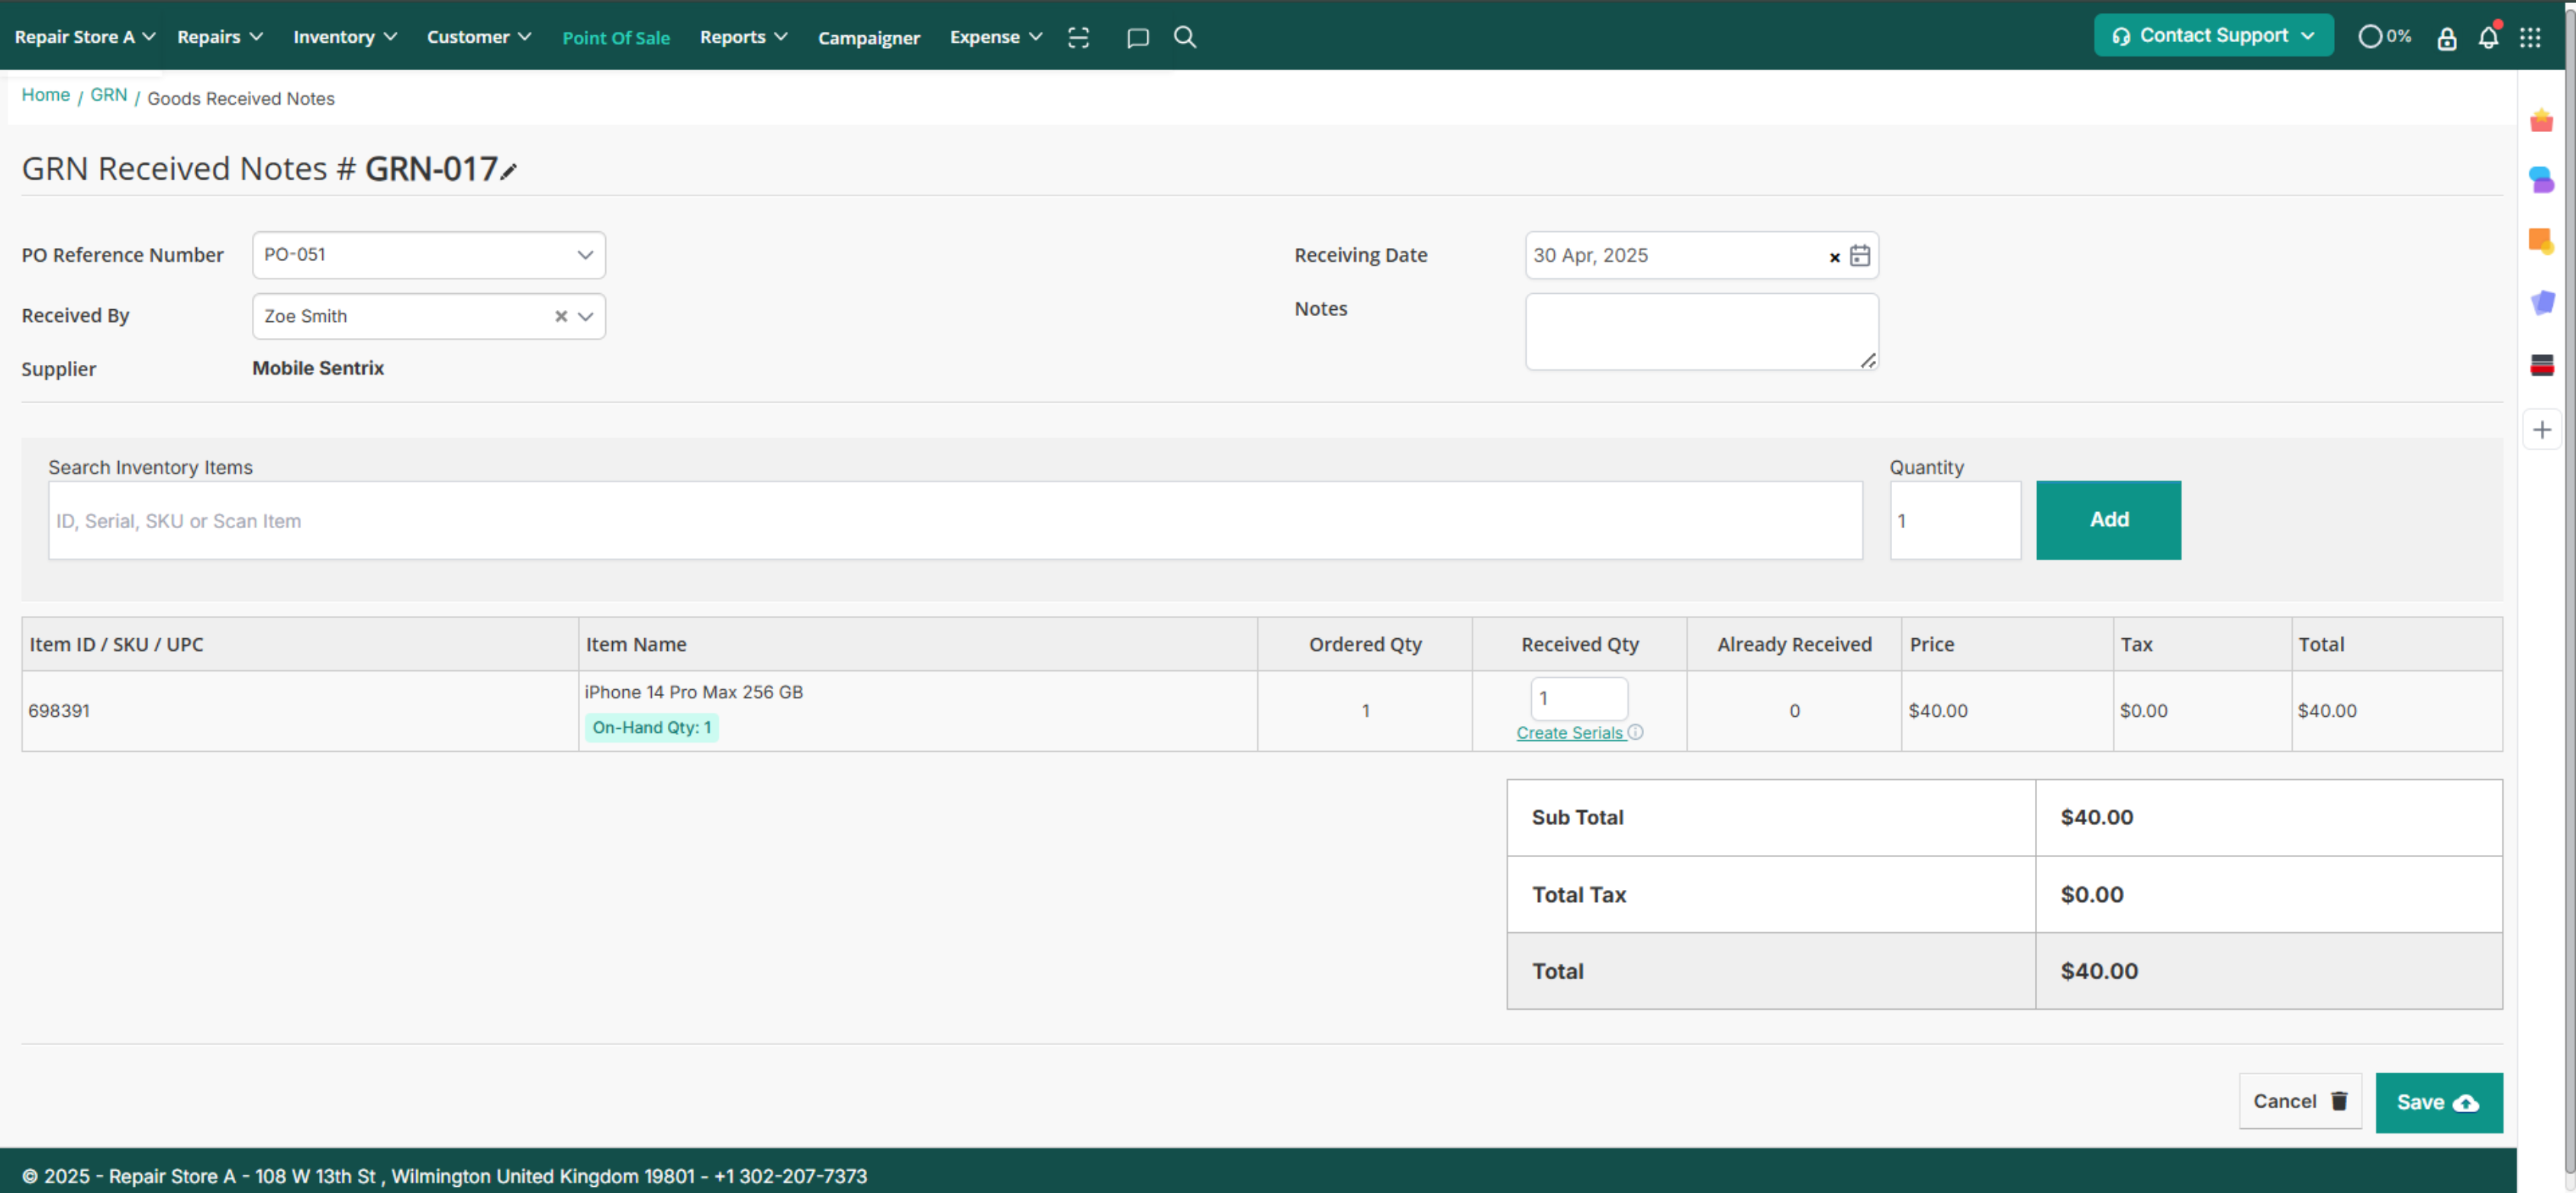Click the Sub Total $40.00 value
Image resolution: width=2576 pixels, height=1193 pixels.
tap(2097, 817)
